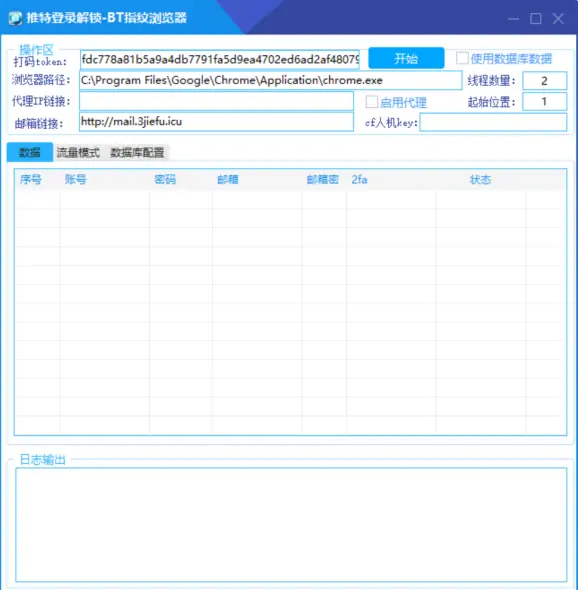
Task: Click the 开始 button
Action: coord(406,58)
